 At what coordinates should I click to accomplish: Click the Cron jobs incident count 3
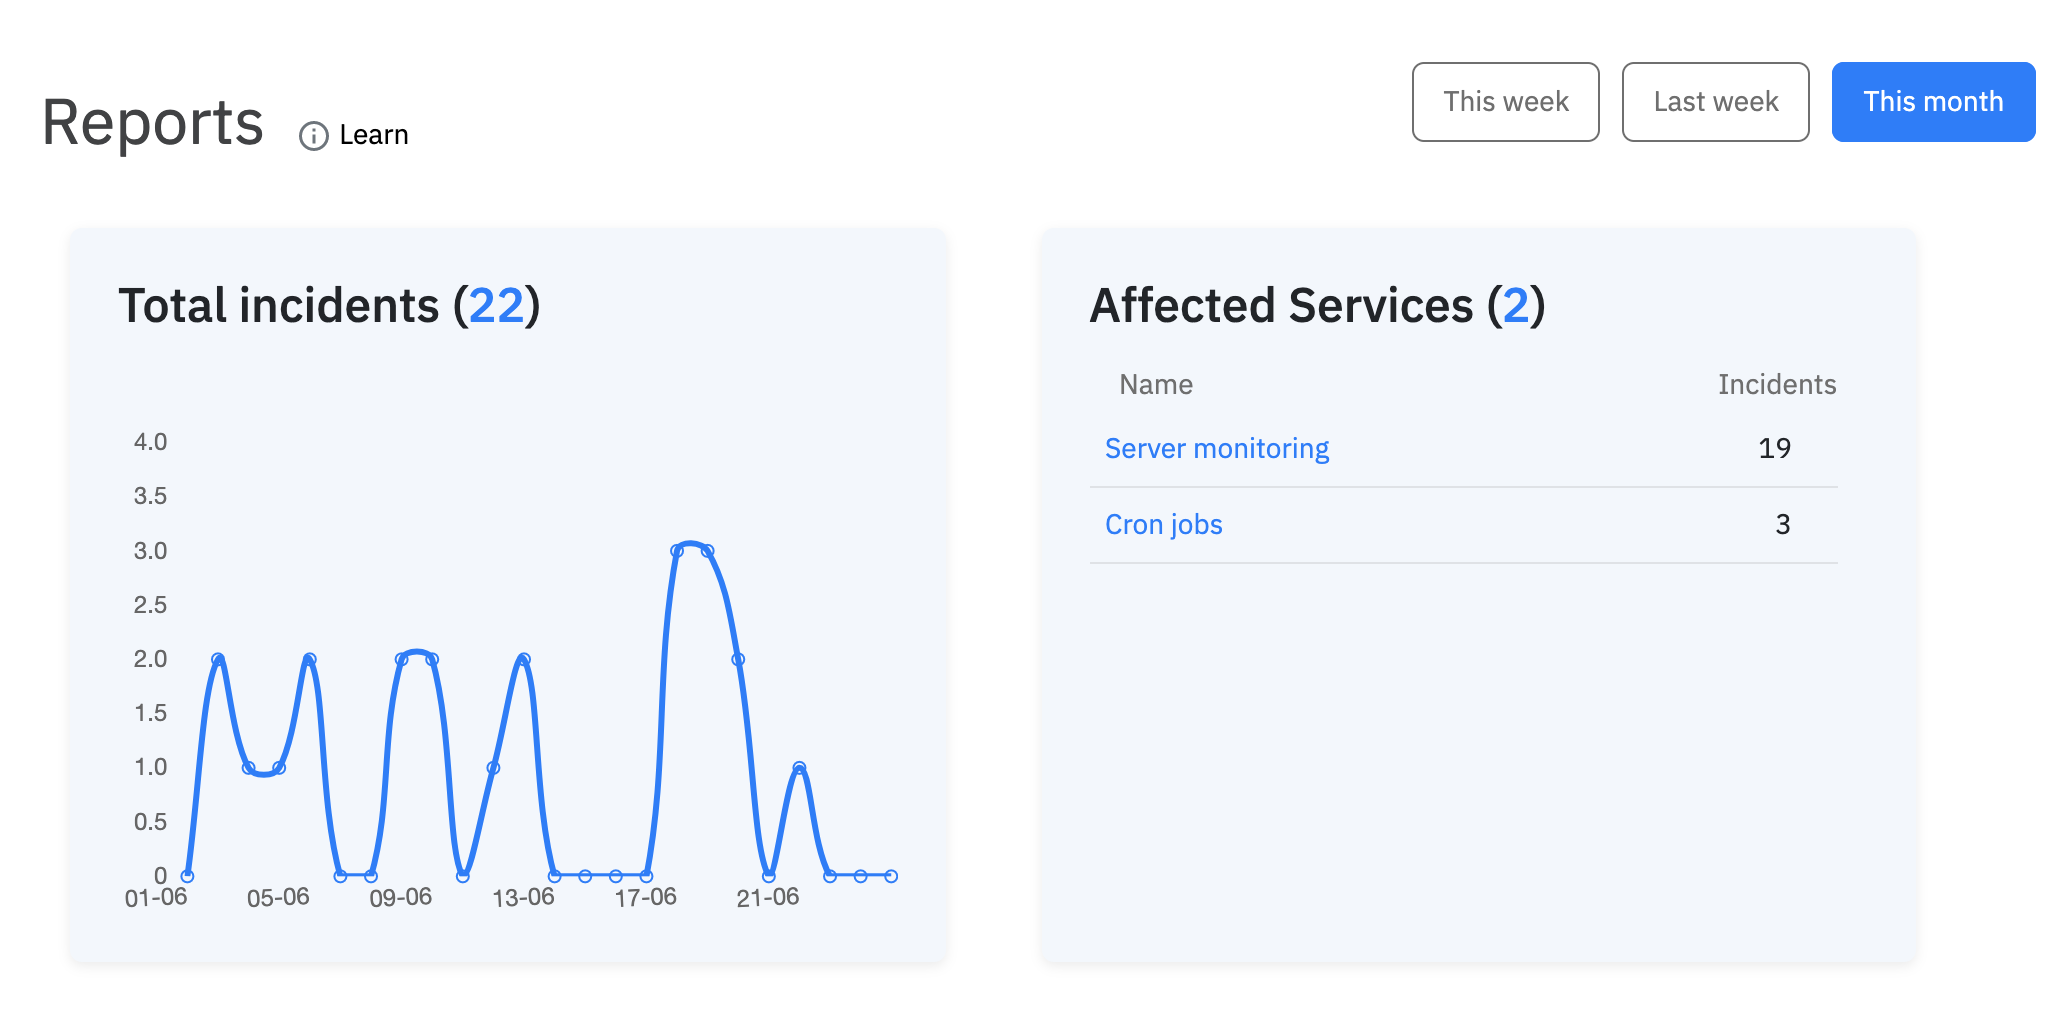pos(1782,525)
